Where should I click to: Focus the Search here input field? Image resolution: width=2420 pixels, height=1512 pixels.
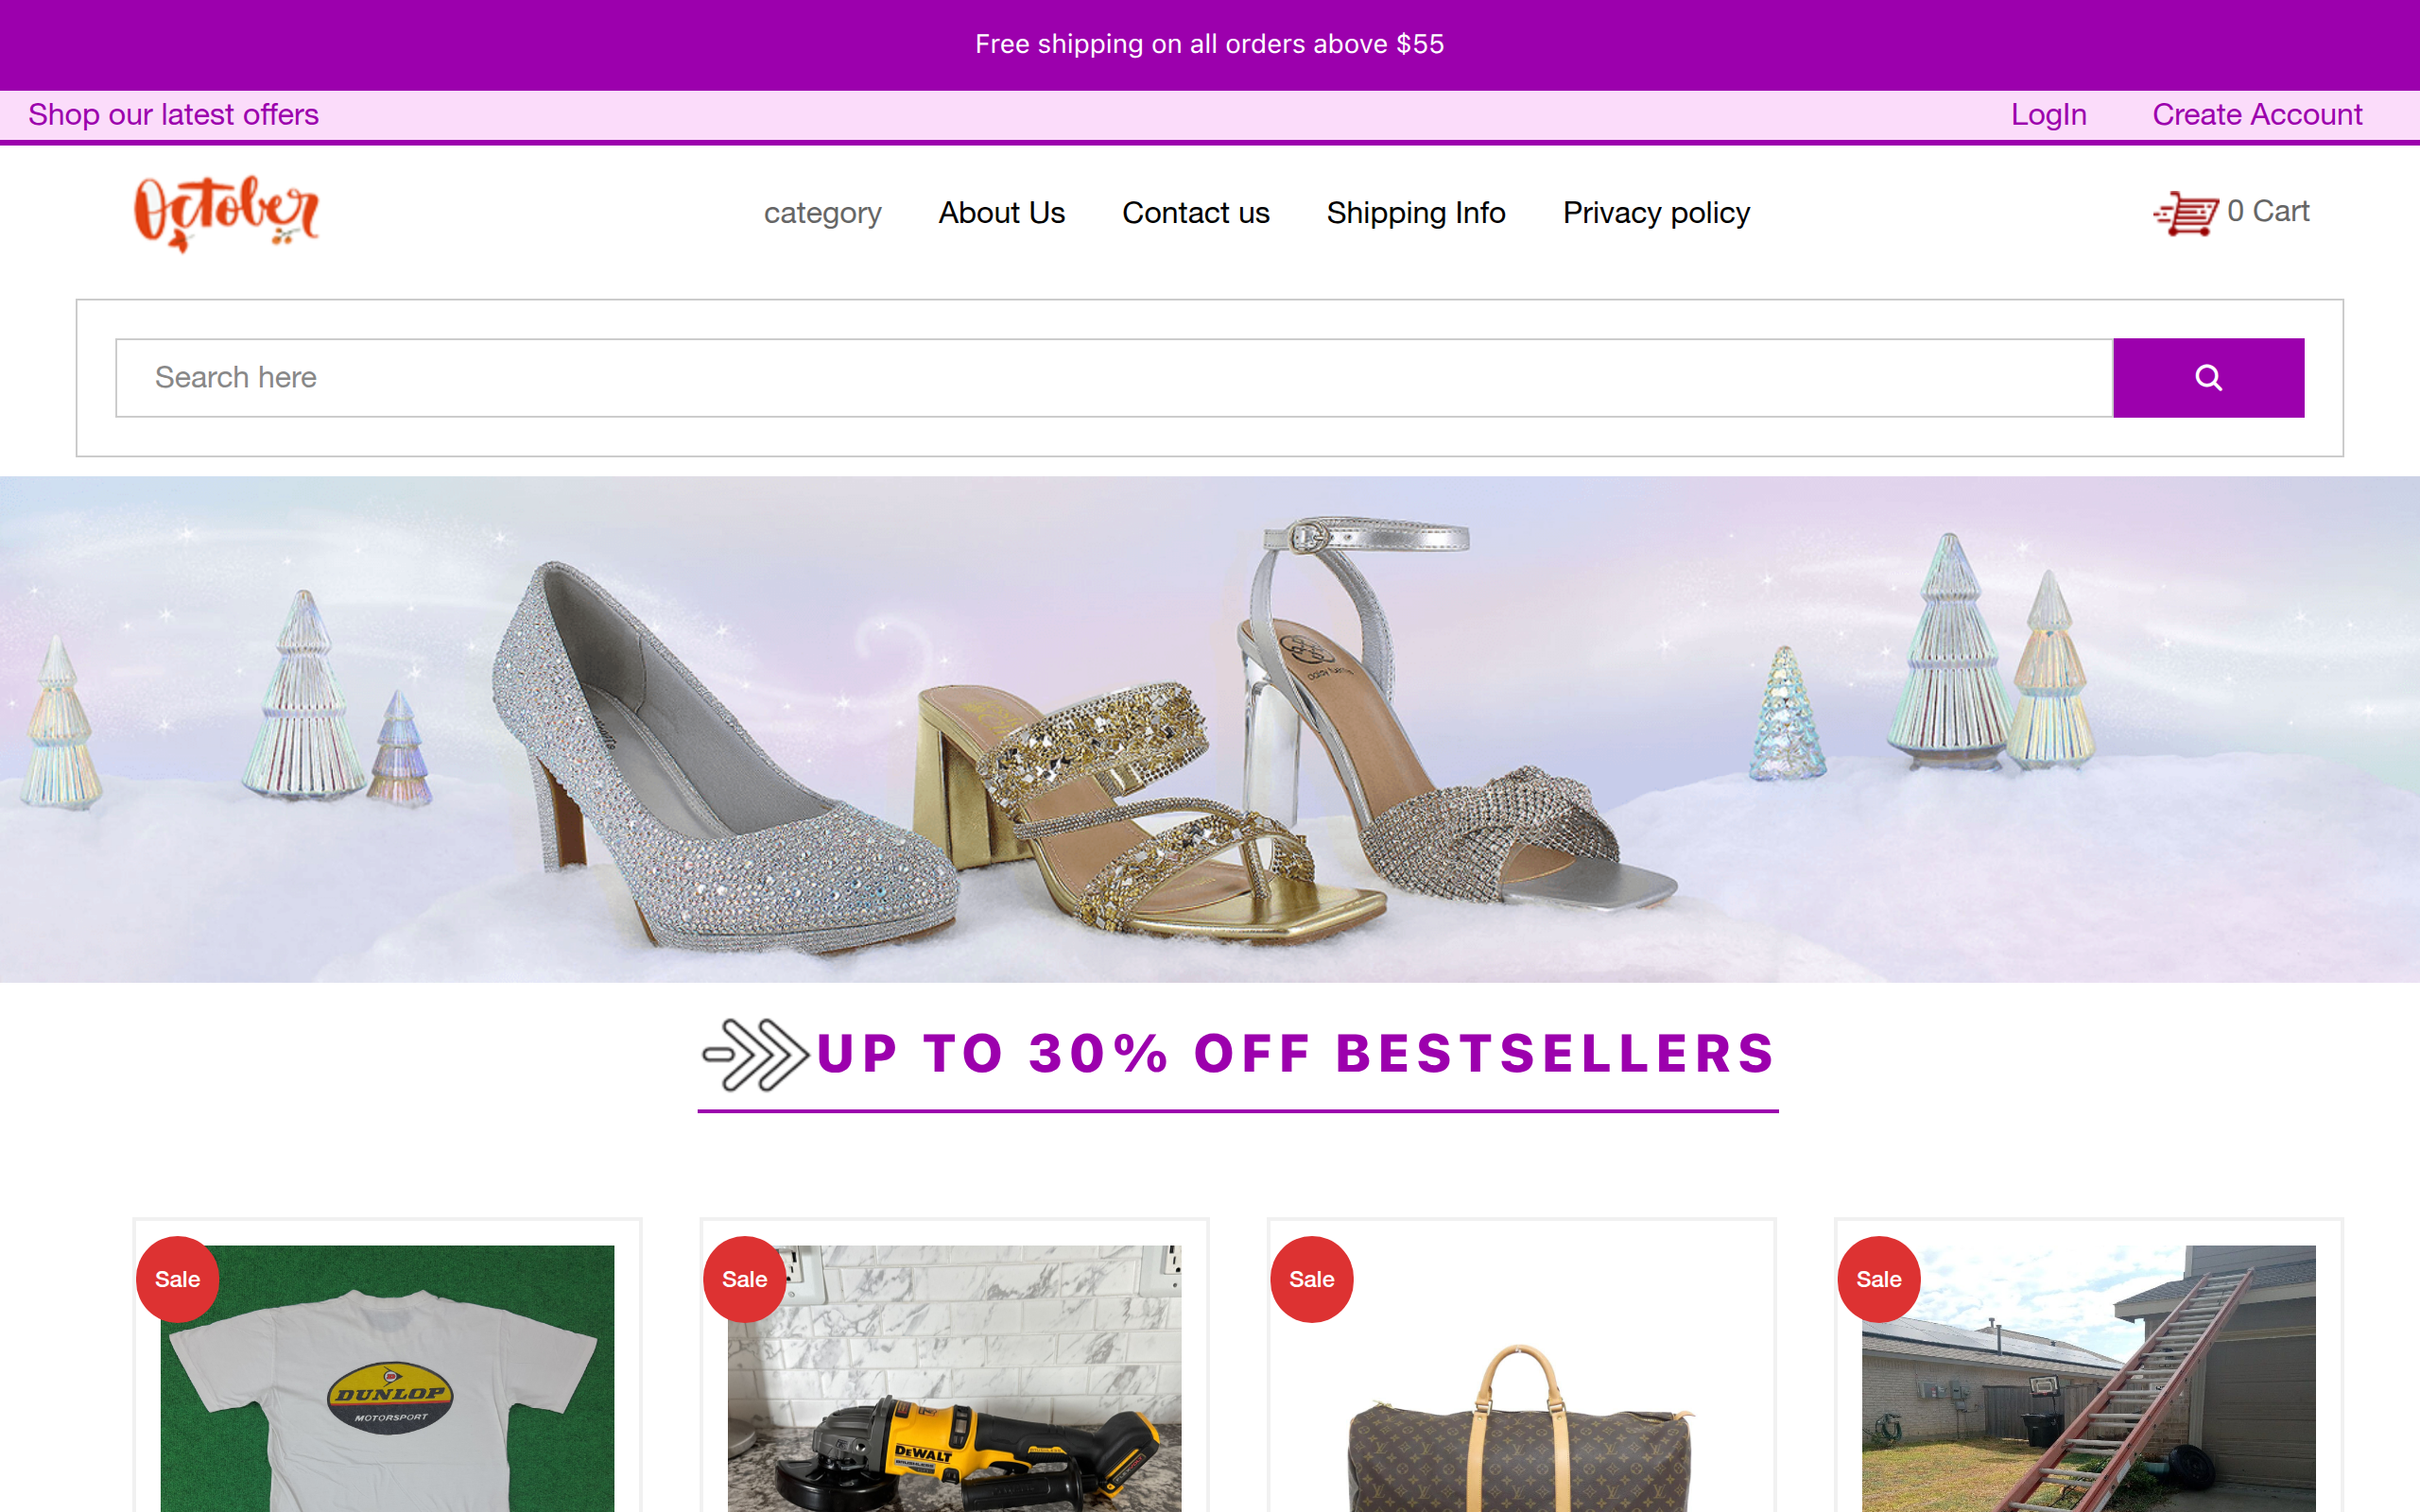point(1114,378)
